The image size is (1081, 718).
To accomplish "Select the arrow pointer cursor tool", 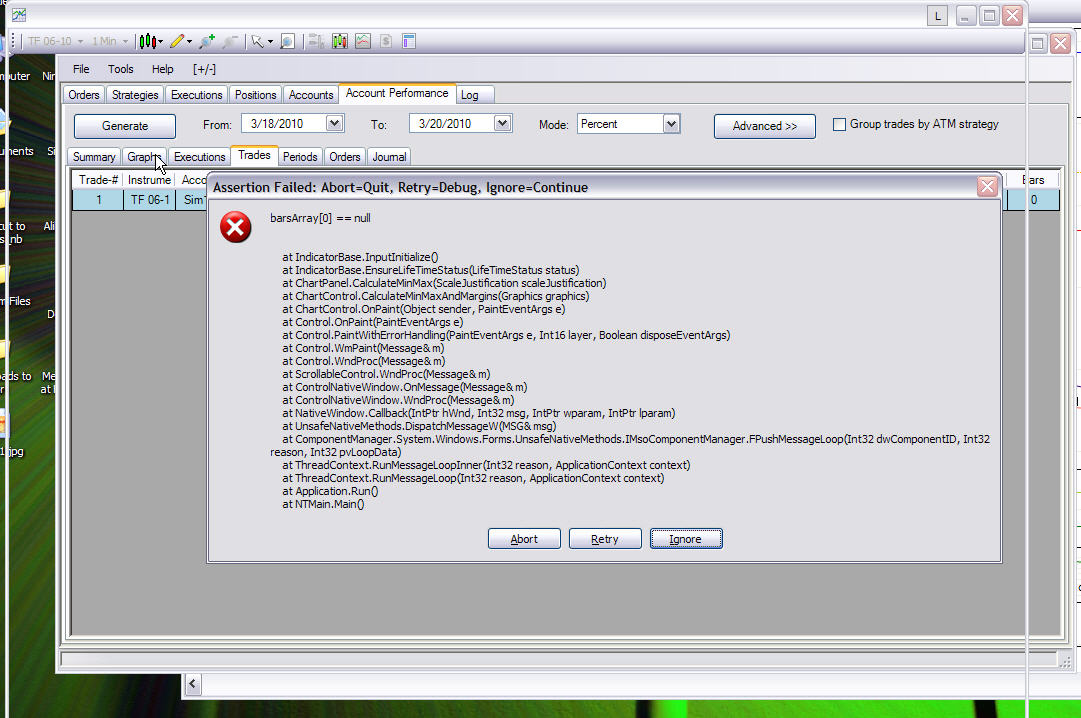I will point(257,41).
